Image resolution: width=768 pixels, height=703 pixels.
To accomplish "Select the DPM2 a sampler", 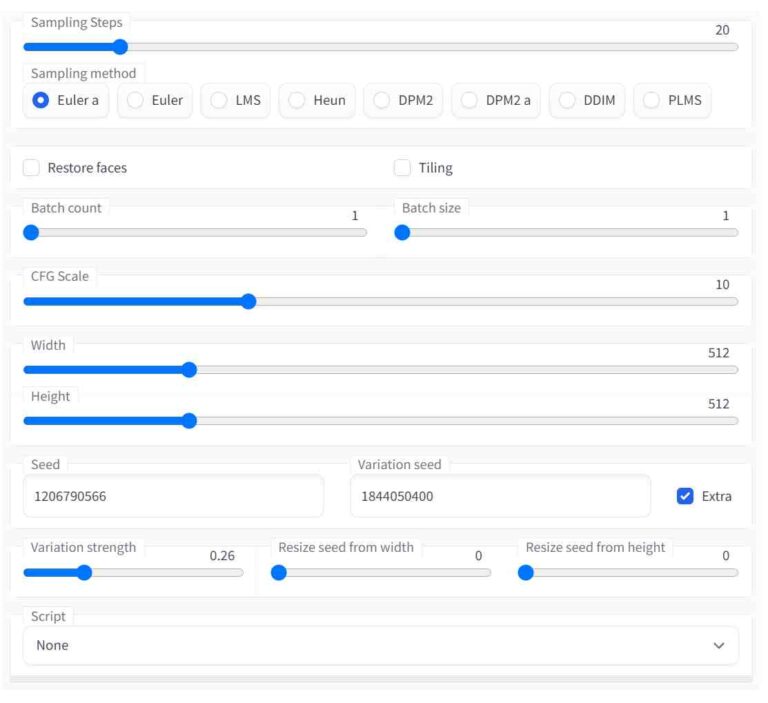I will click(x=468, y=100).
